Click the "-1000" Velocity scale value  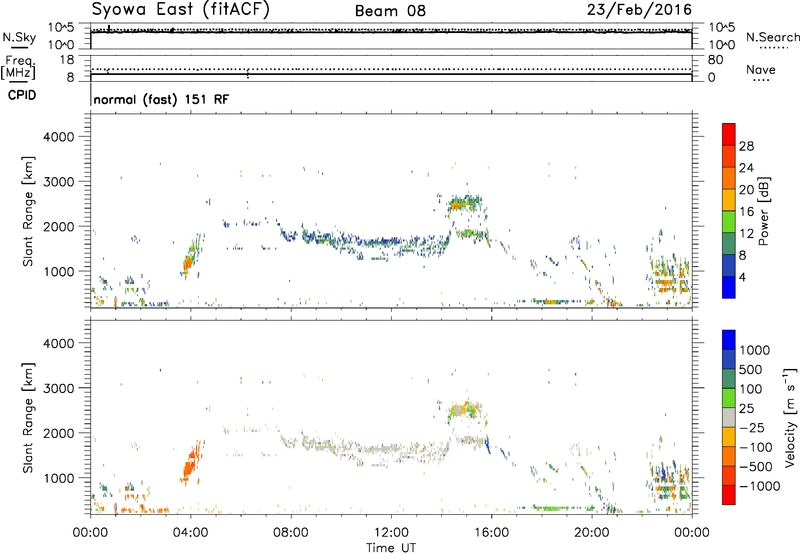point(759,486)
